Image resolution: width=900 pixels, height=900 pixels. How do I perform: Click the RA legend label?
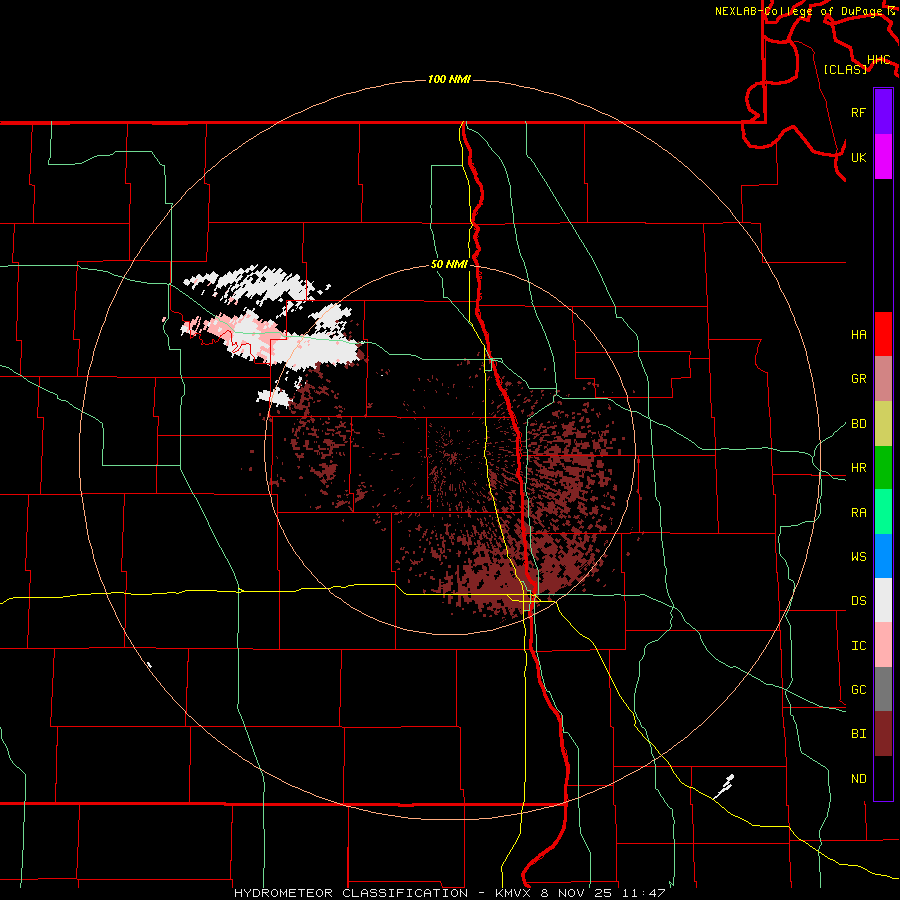(859, 513)
